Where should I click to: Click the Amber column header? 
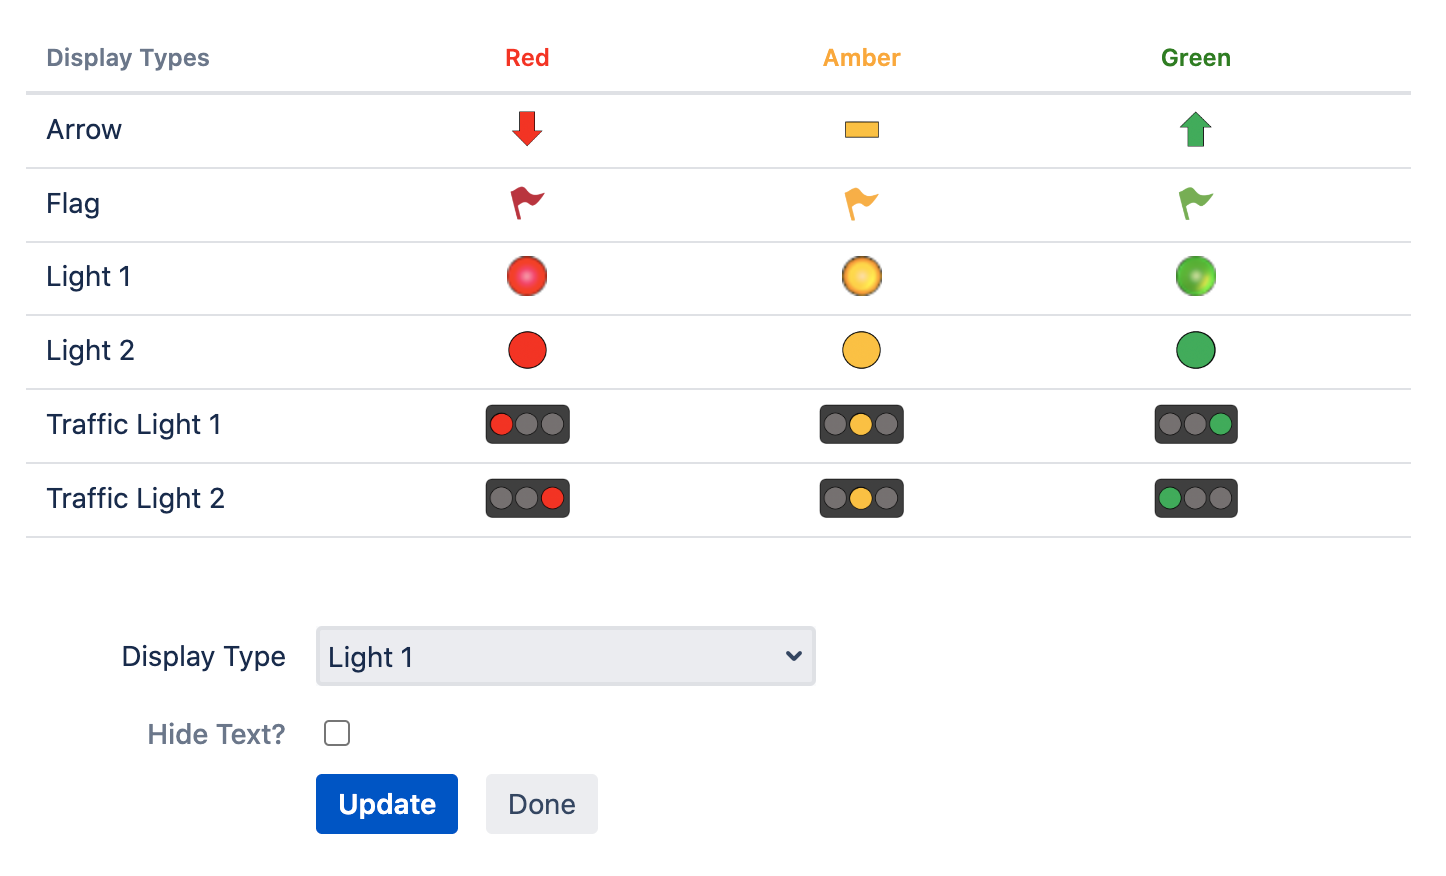click(x=861, y=58)
